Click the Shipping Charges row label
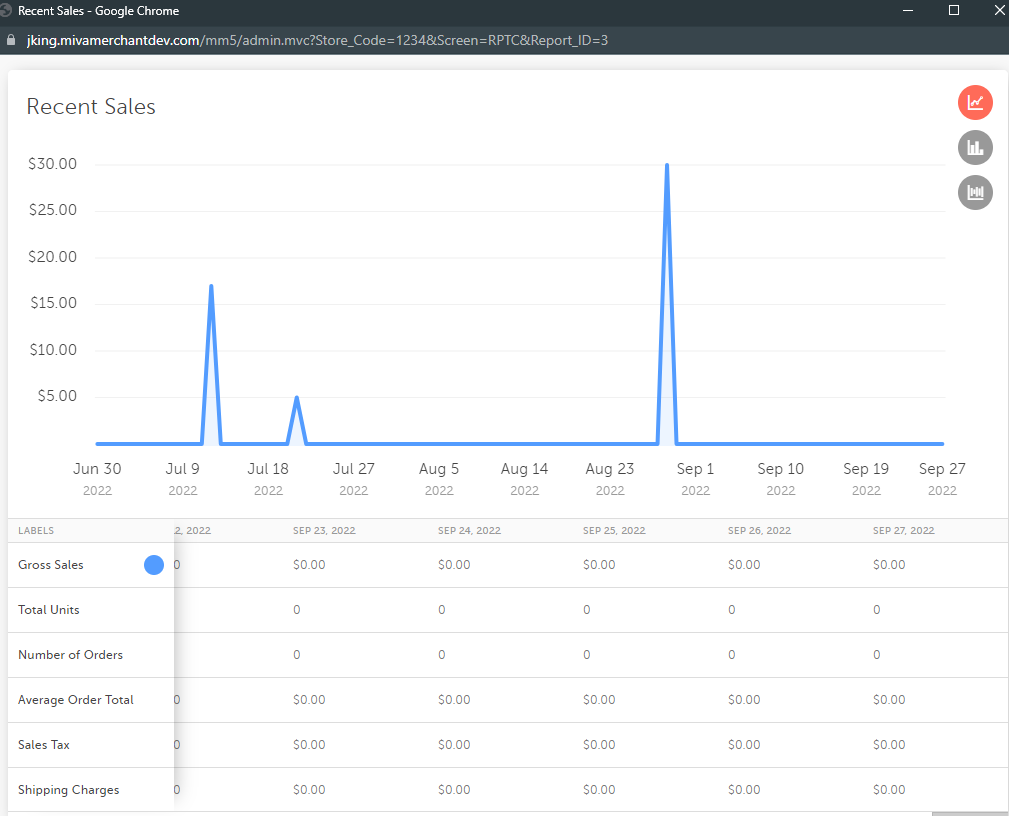This screenshot has height=816, width=1009. tap(68, 789)
